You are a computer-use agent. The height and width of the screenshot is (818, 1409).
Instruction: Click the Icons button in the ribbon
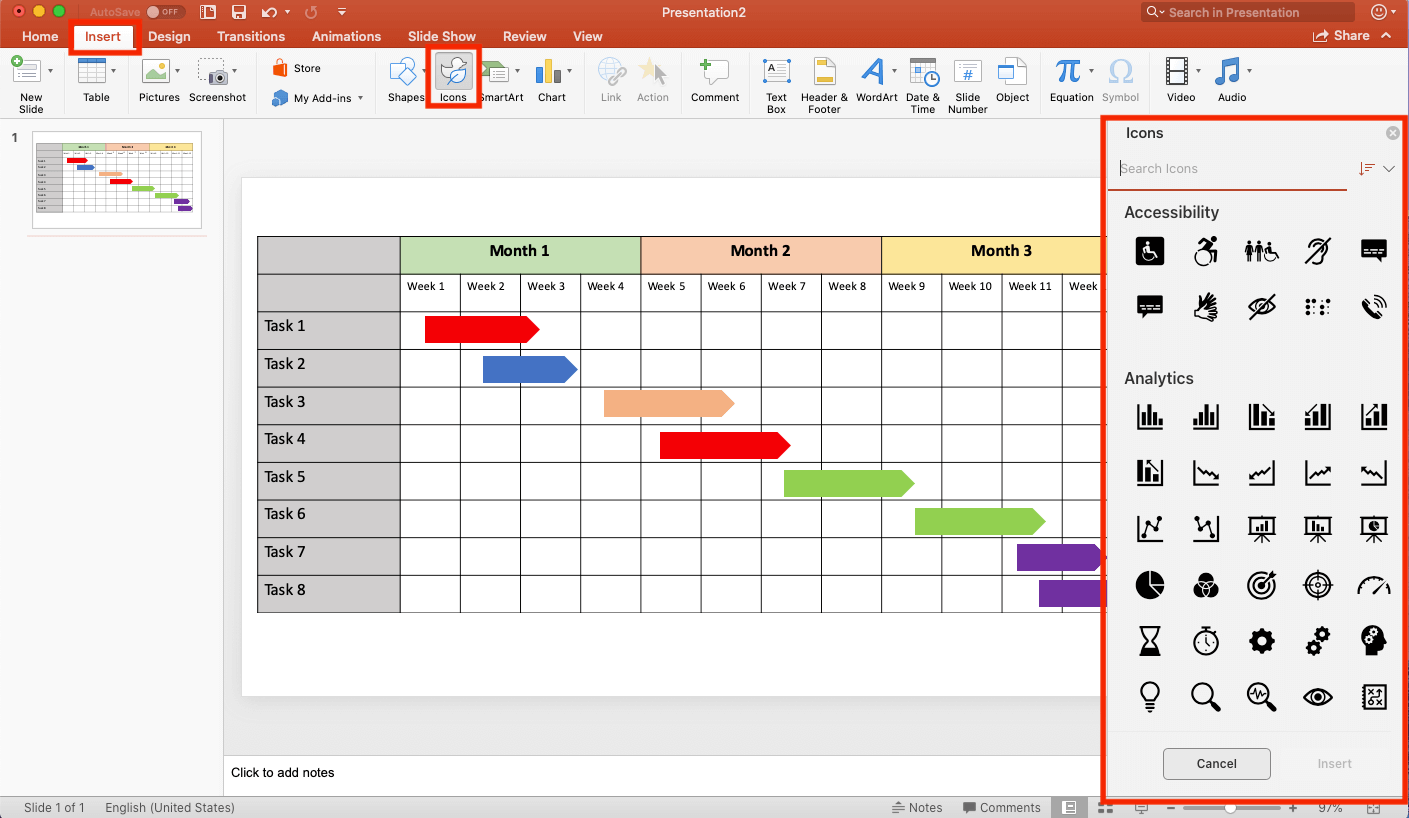pyautogui.click(x=453, y=78)
